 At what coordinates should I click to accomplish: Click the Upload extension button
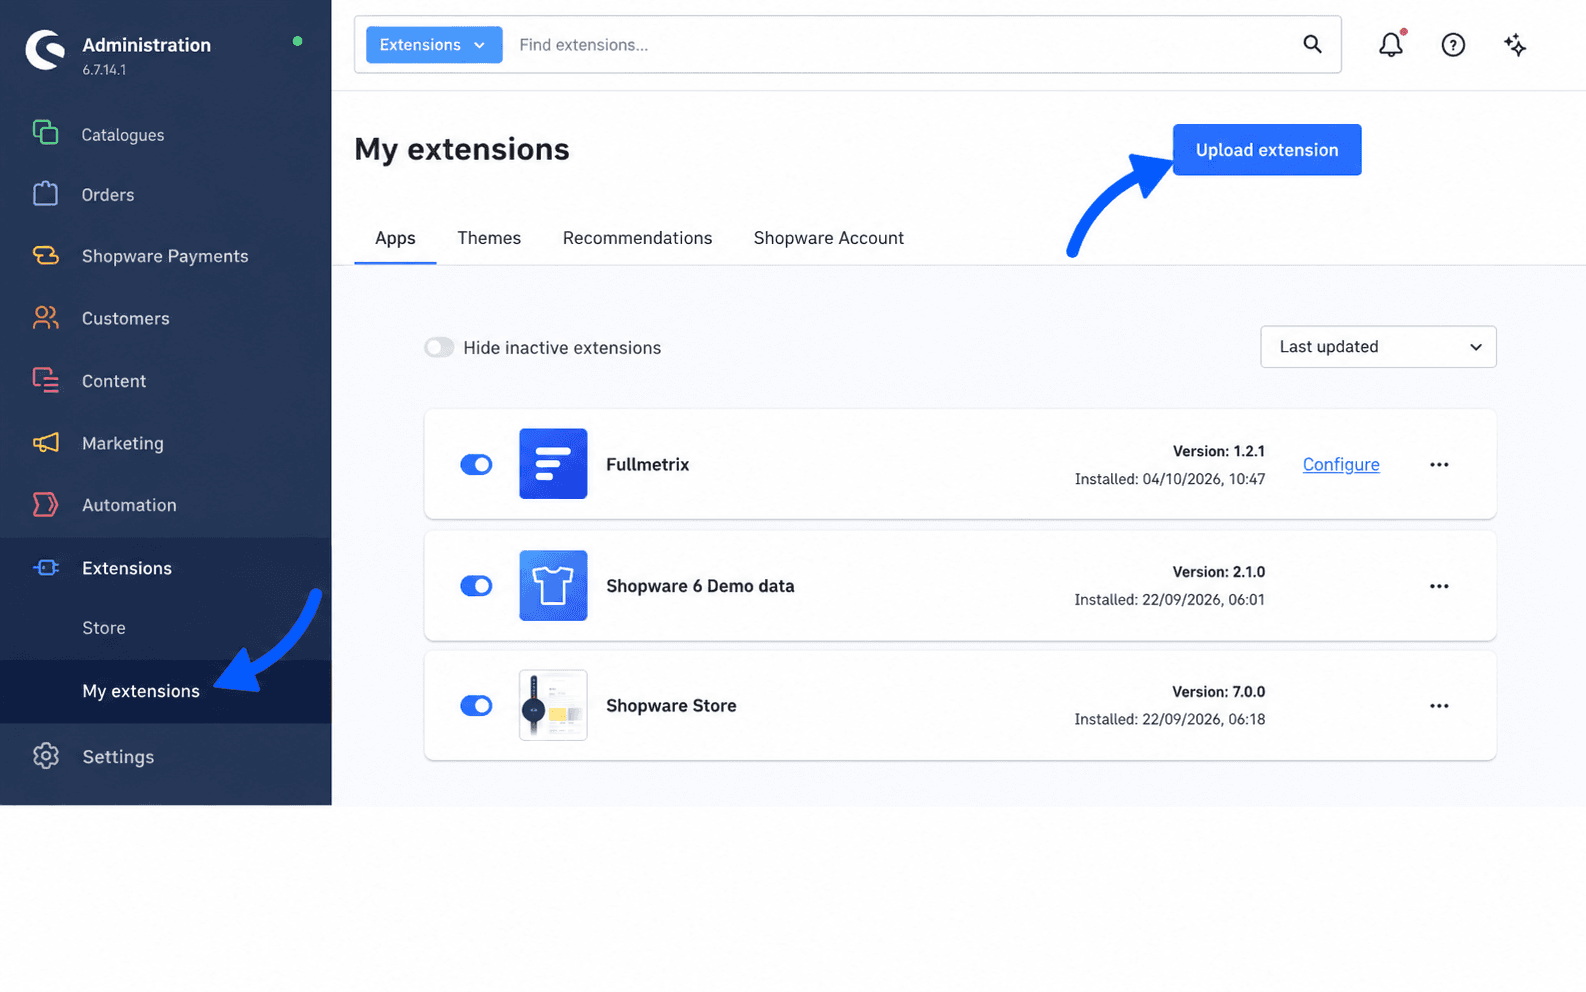point(1267,150)
